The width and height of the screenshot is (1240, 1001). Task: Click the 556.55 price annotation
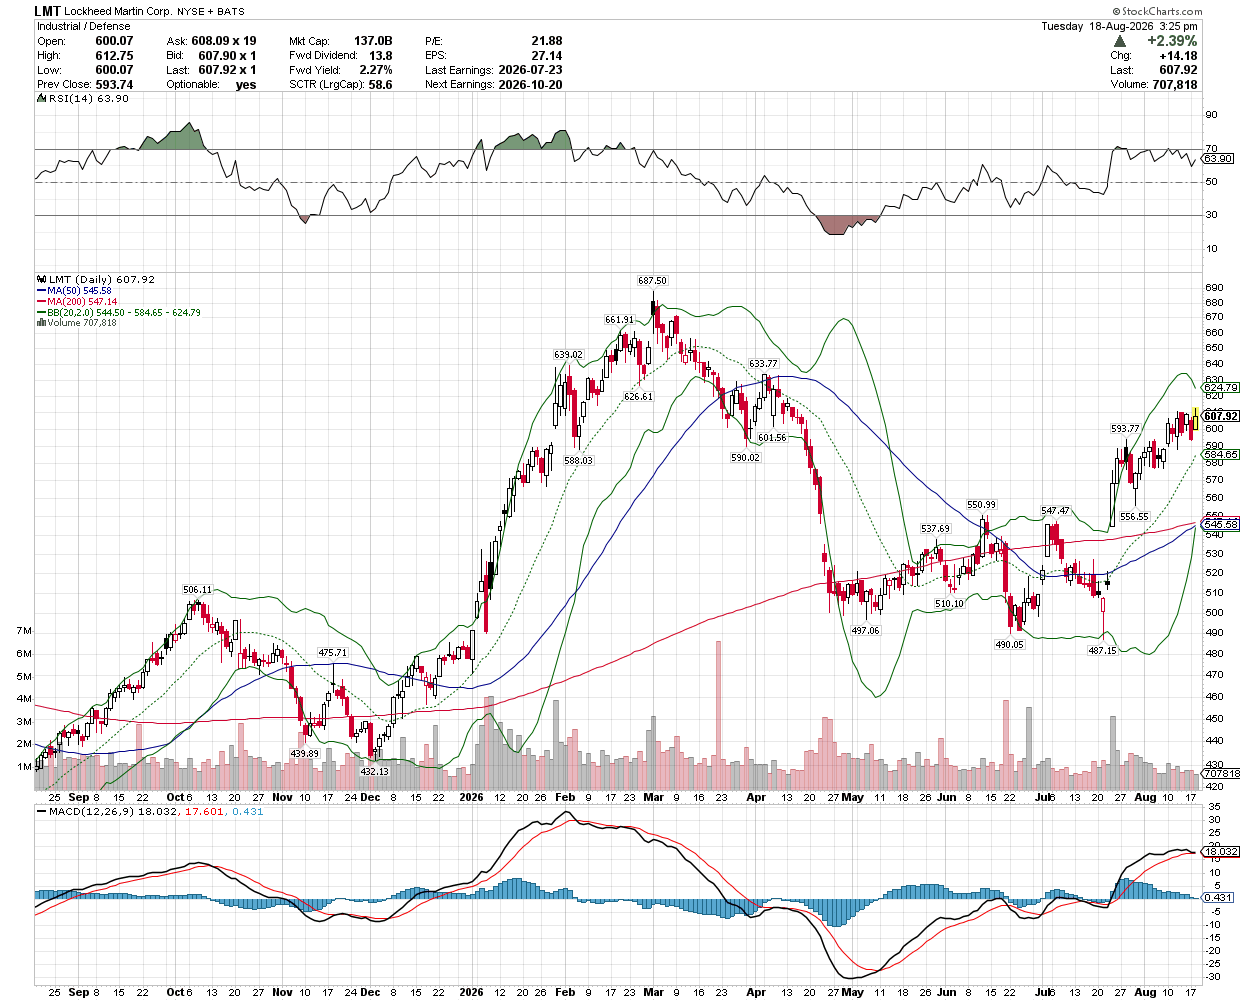coord(1134,517)
